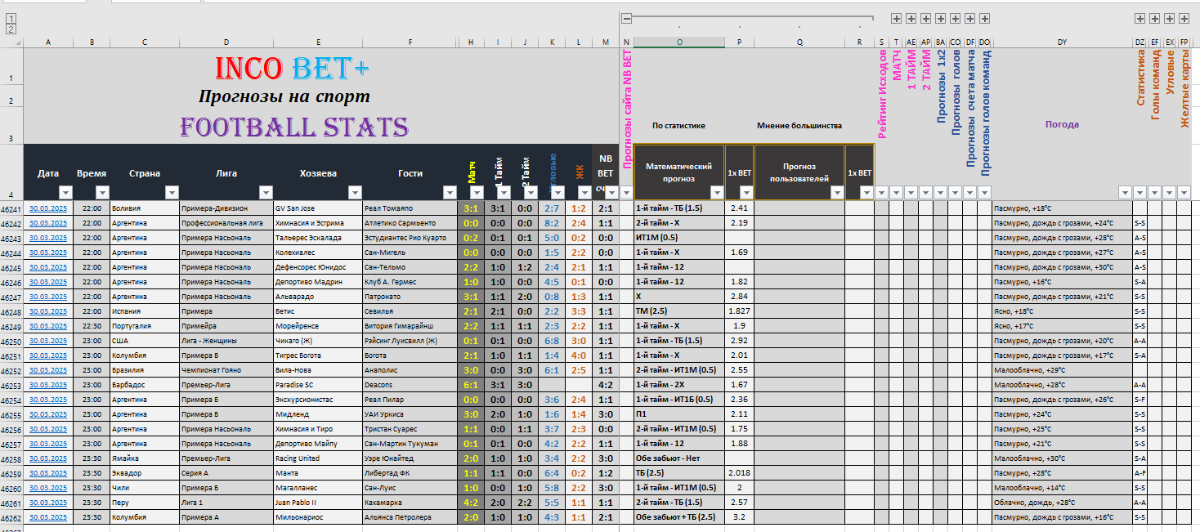Open the Гости filter dropdown arrow

448,192
